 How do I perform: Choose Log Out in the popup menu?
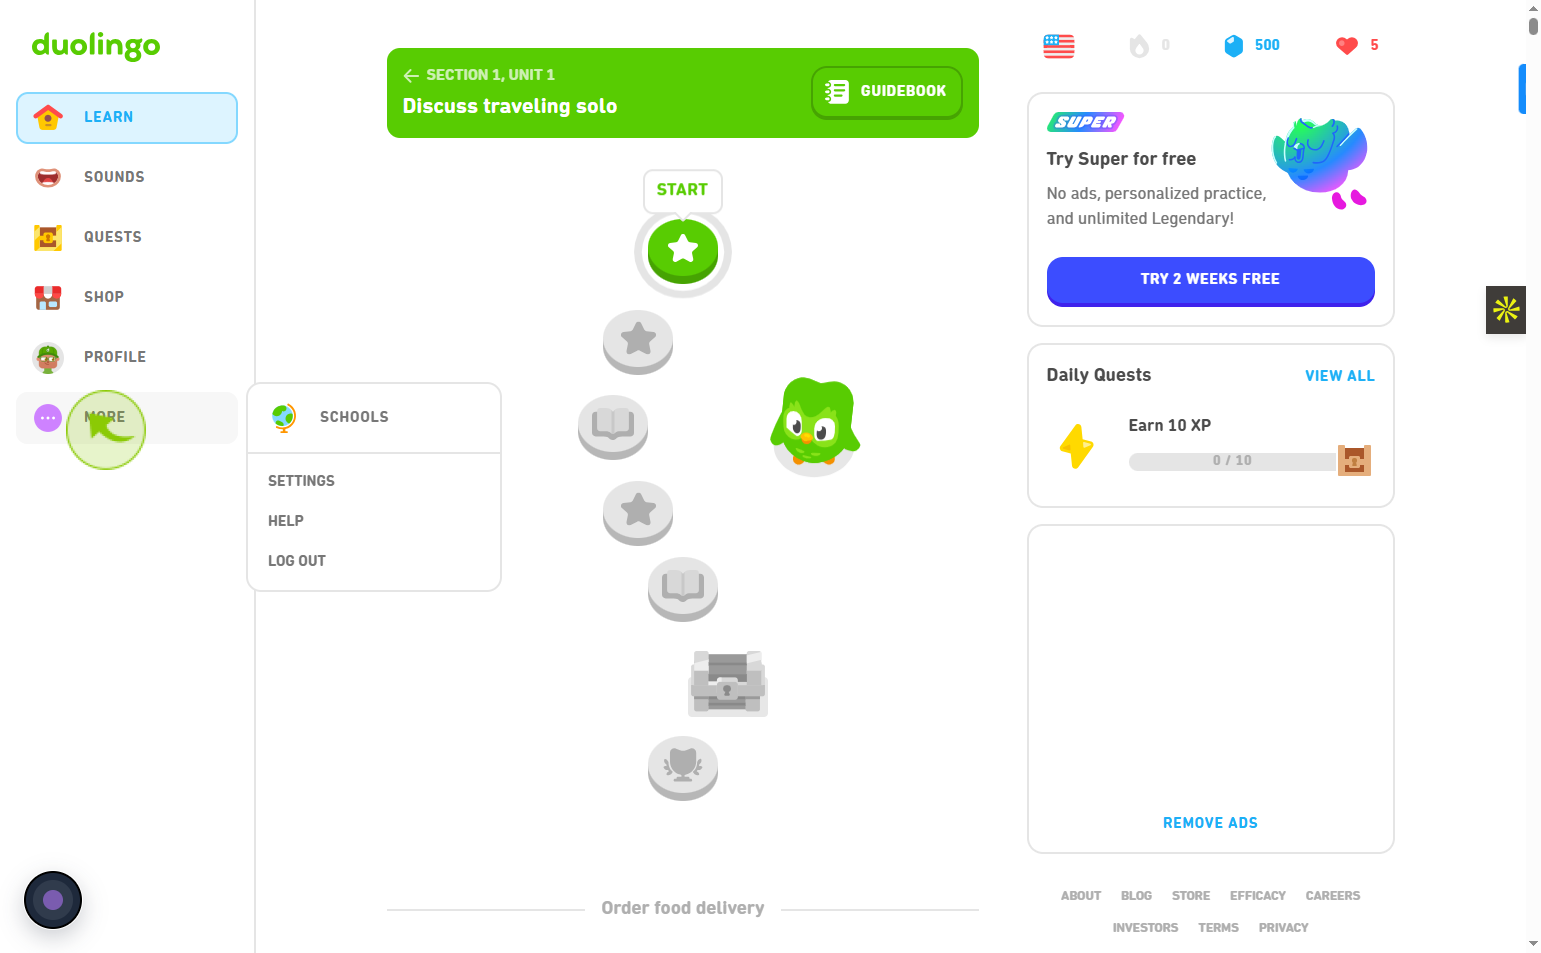297,561
